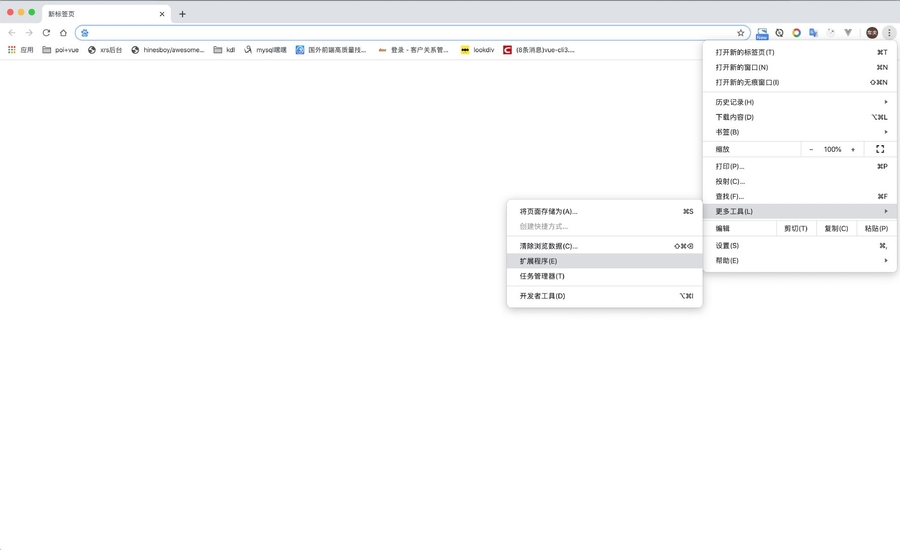Enter fullscreen via the zoom row icon
The image size is (900, 550).
pyautogui.click(x=880, y=149)
